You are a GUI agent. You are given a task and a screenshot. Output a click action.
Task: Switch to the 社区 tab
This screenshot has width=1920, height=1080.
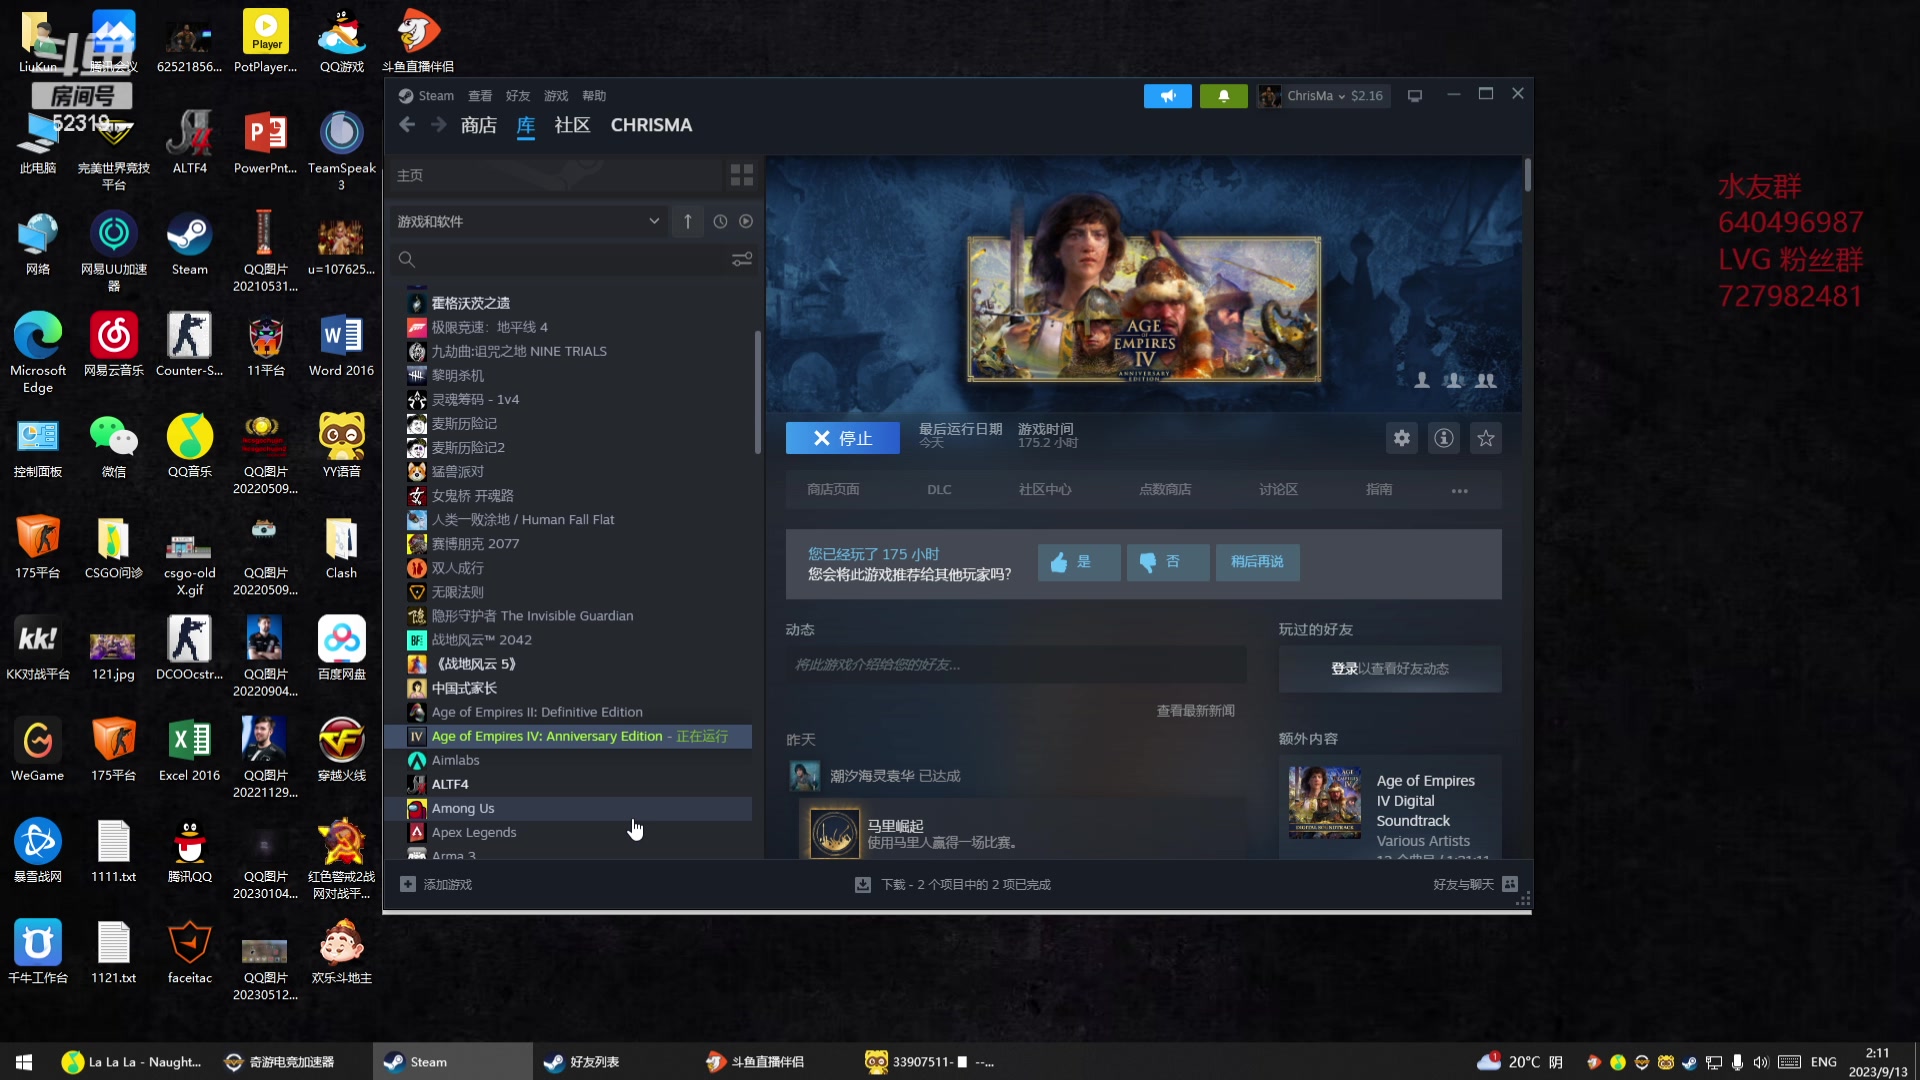(x=572, y=125)
